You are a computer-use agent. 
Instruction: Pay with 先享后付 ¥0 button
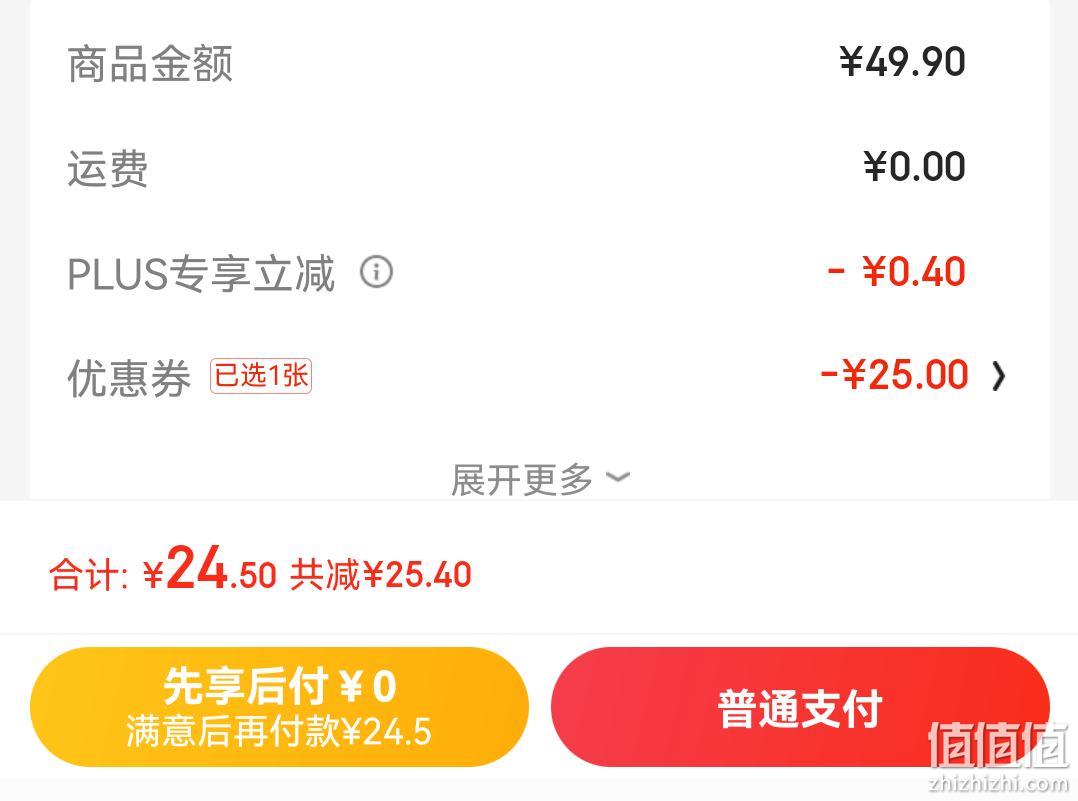[x=279, y=707]
